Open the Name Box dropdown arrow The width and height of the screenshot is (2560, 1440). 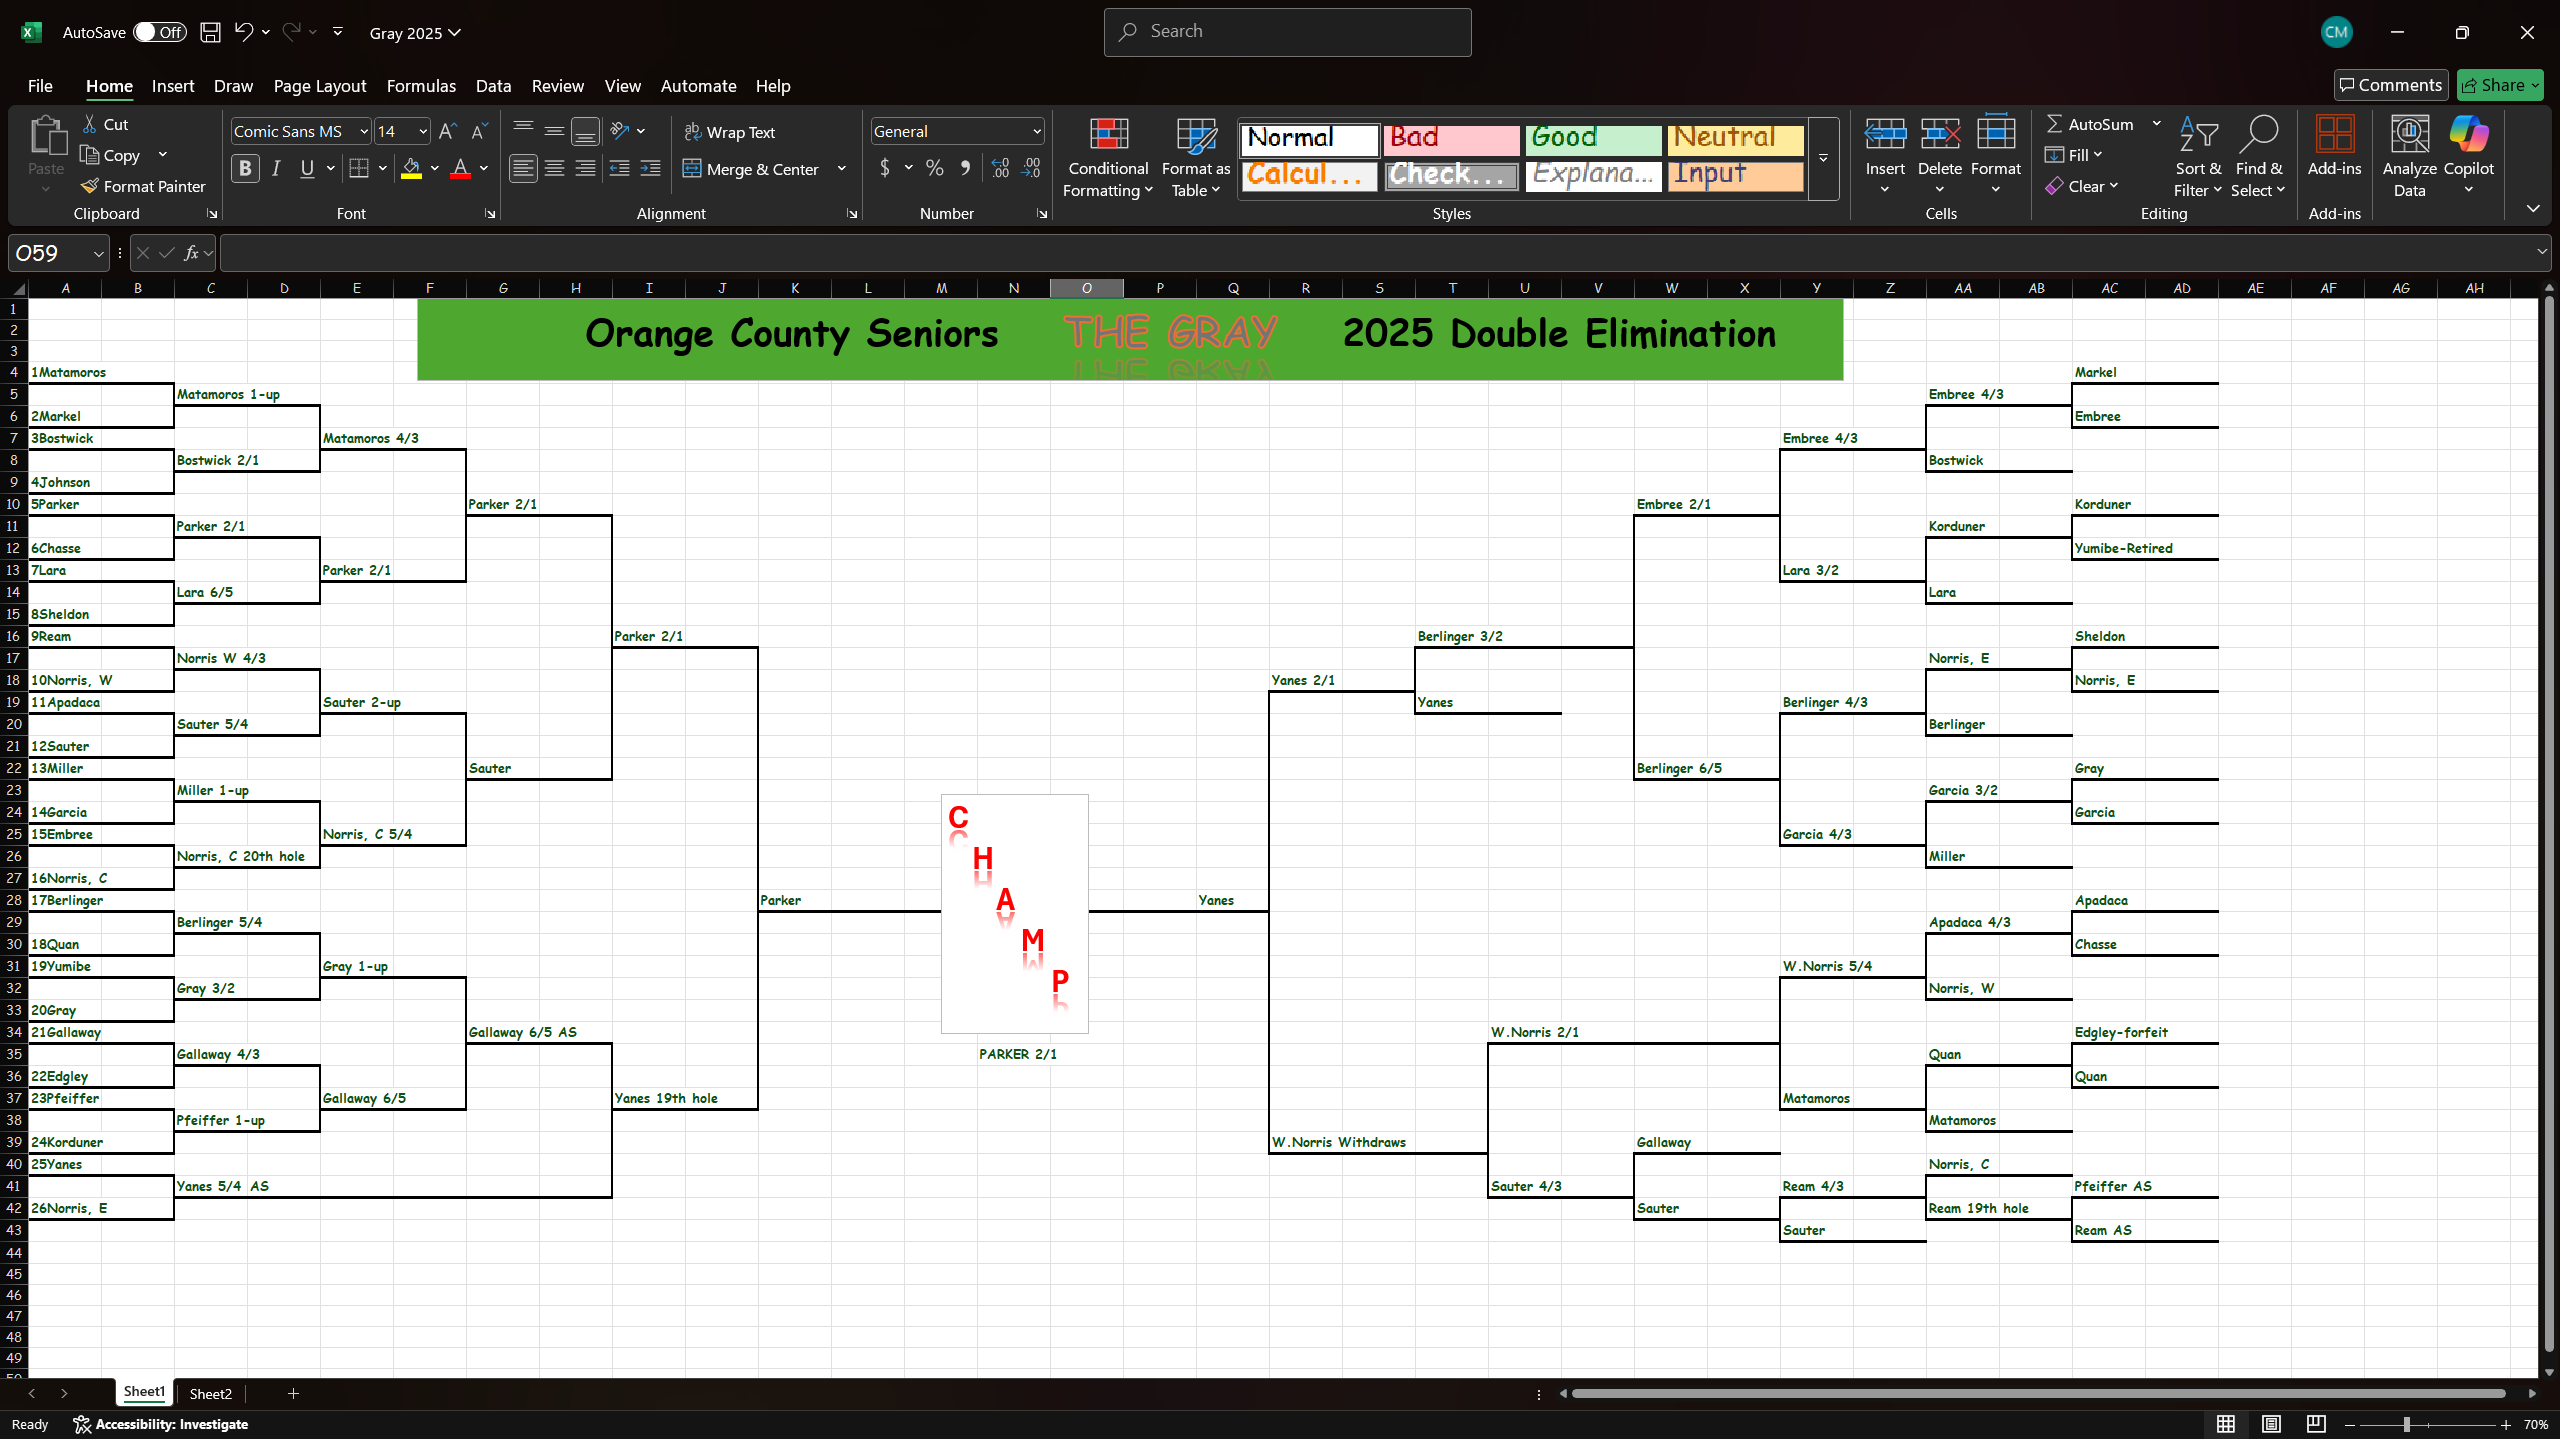98,254
